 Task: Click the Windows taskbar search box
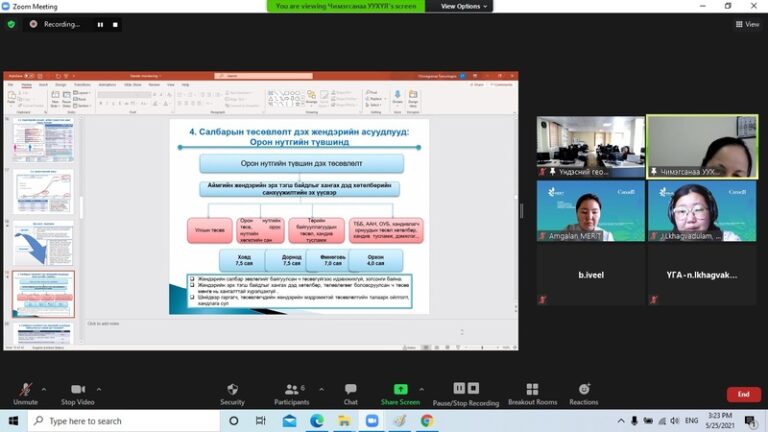pyautogui.click(x=120, y=421)
